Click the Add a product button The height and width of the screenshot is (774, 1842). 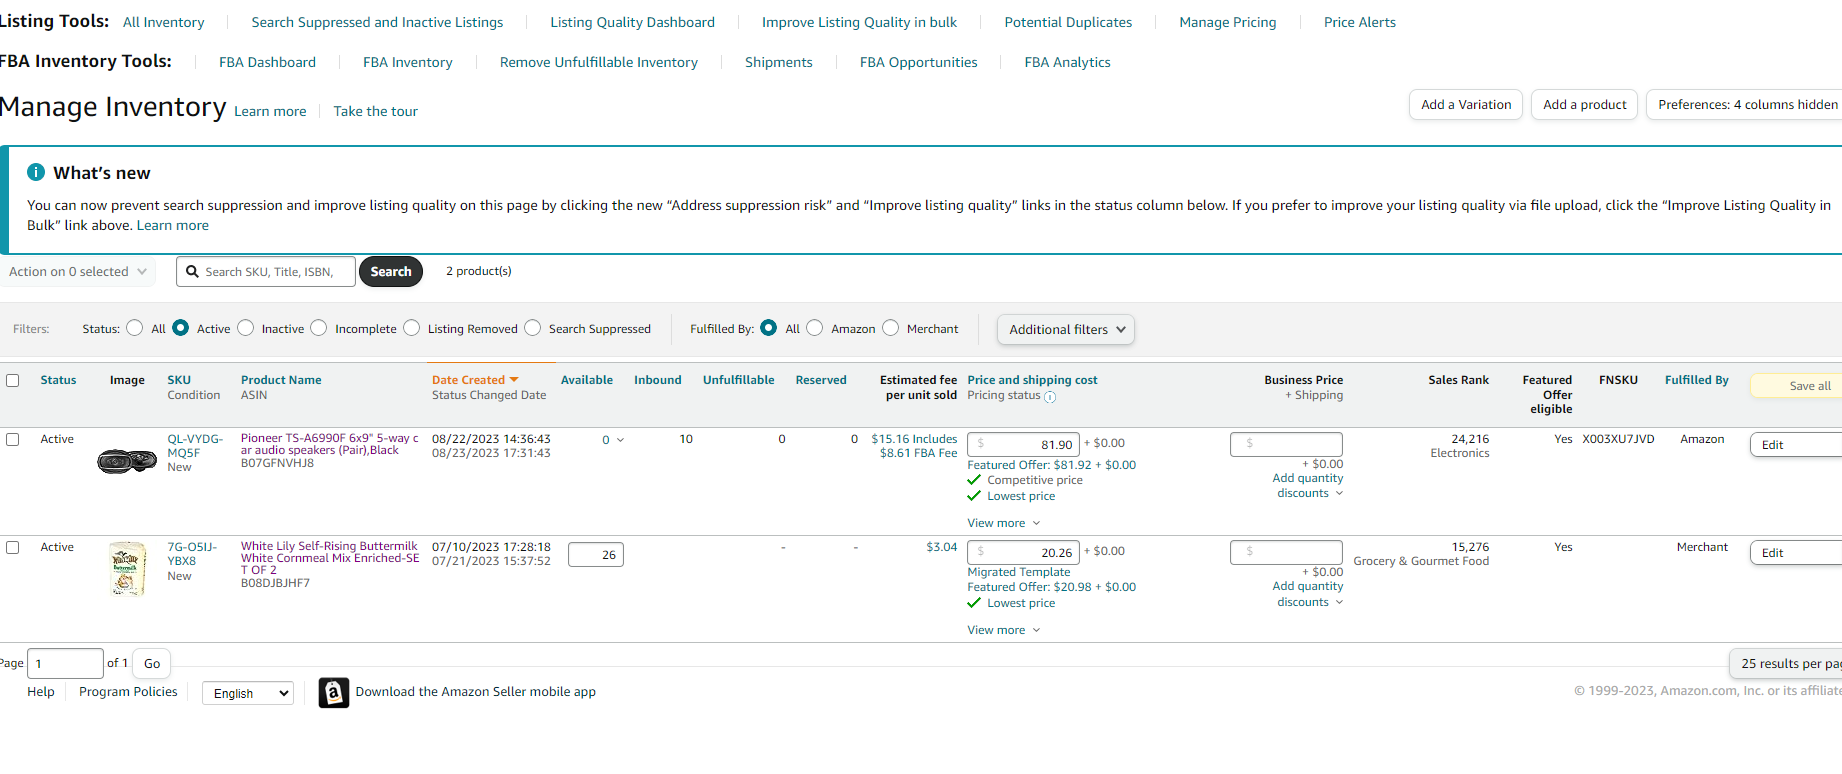1584,105
